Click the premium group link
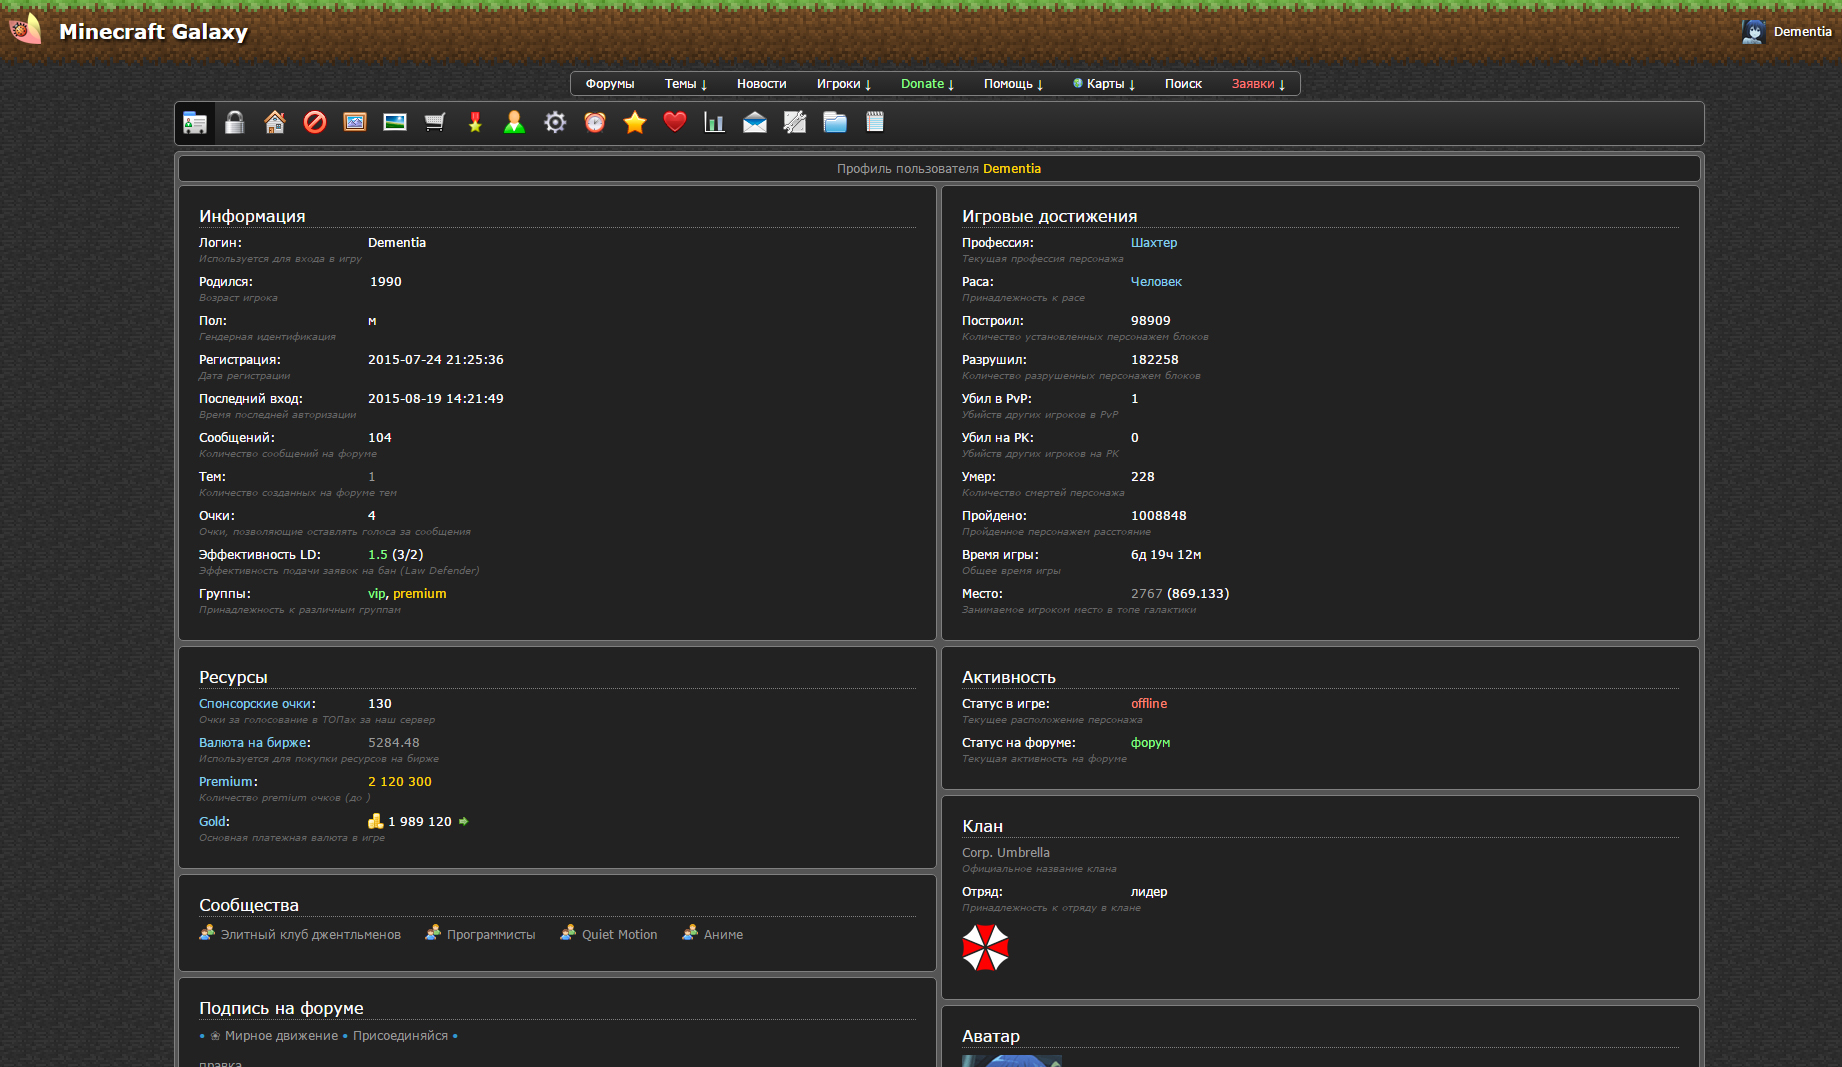 click(x=420, y=594)
